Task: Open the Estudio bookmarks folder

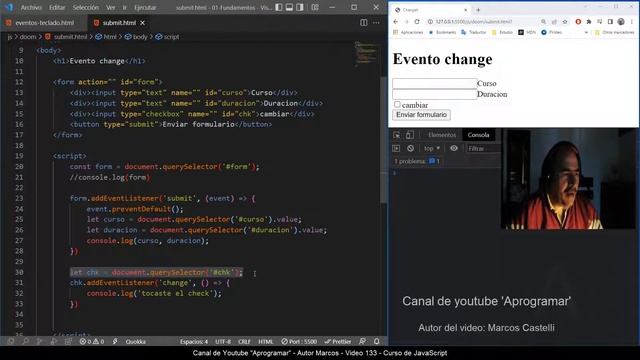Action: pyautogui.click(x=502, y=32)
